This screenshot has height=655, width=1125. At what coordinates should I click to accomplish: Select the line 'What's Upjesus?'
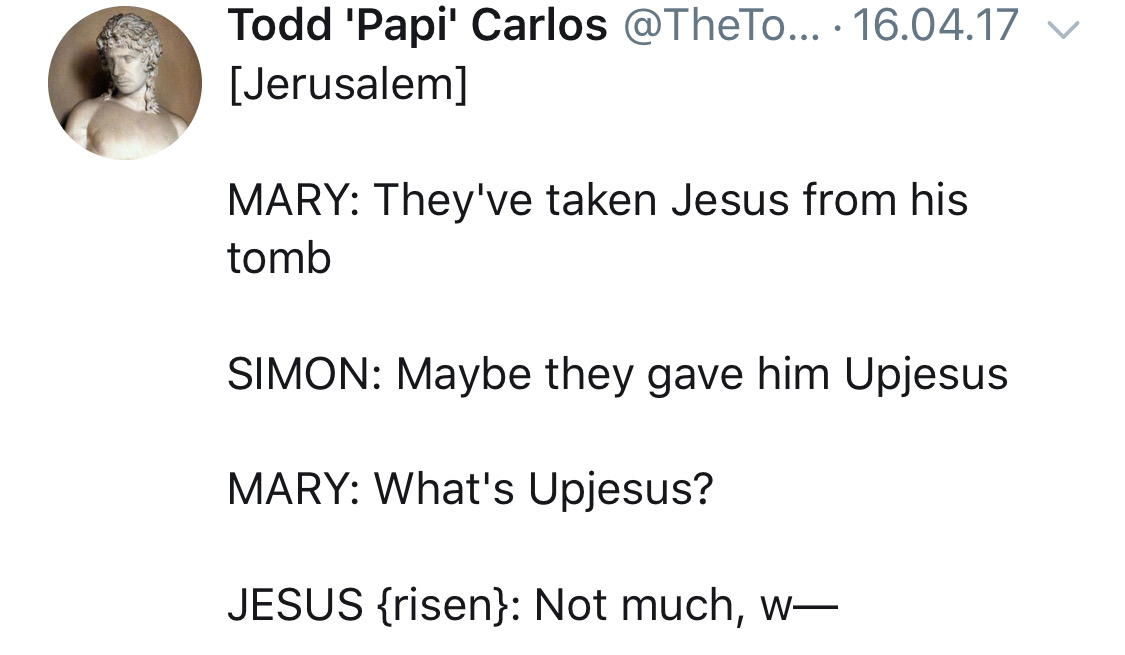click(x=544, y=490)
